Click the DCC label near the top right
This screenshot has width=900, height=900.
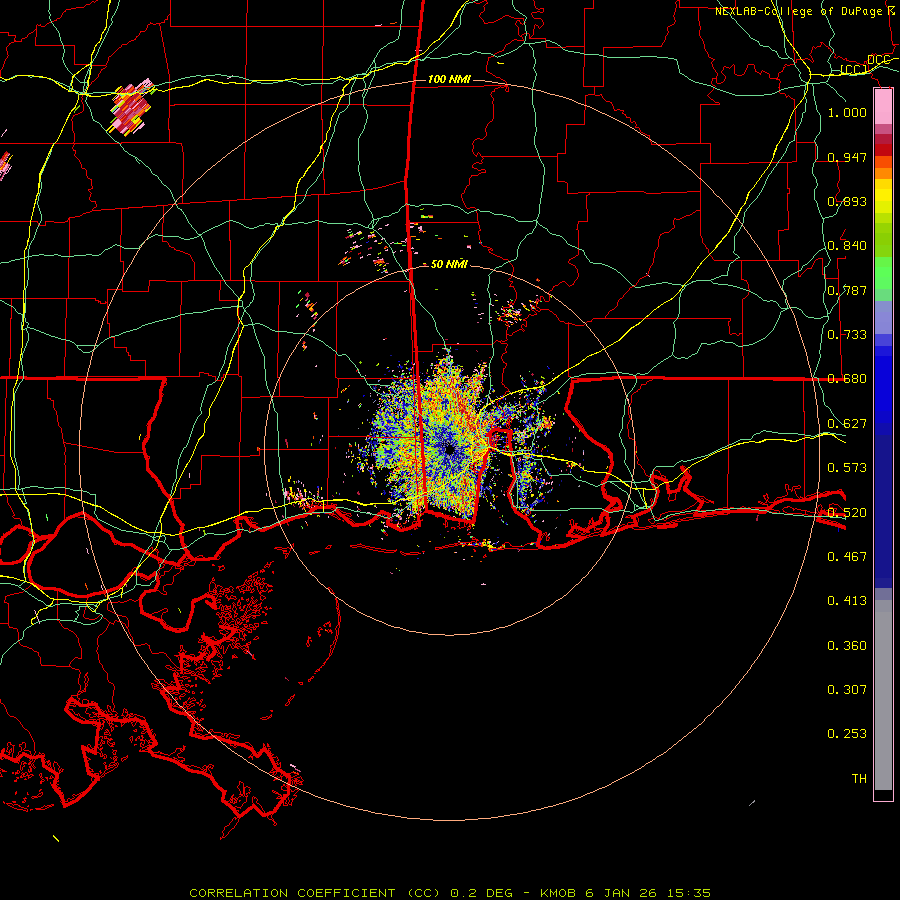tap(878, 60)
